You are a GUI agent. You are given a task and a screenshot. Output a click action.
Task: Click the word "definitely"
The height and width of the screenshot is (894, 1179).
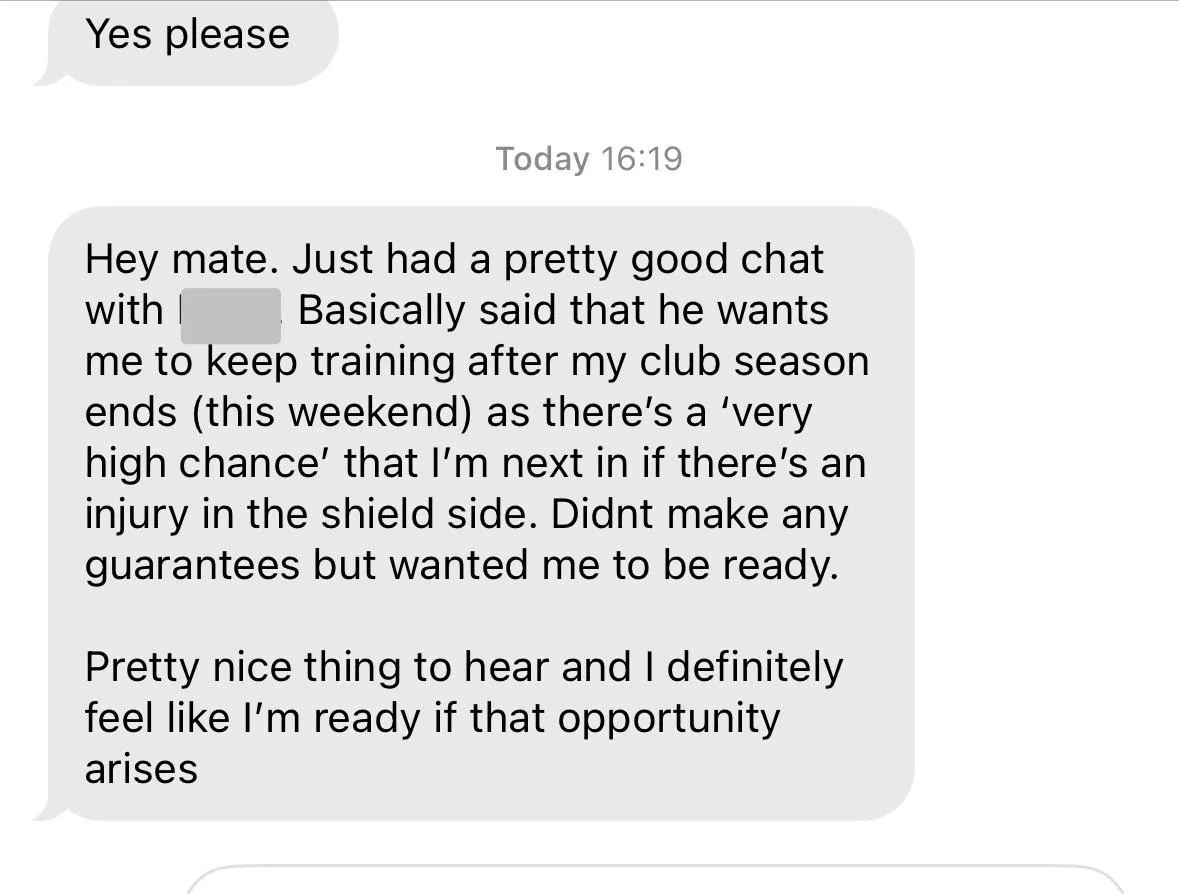coord(755,667)
